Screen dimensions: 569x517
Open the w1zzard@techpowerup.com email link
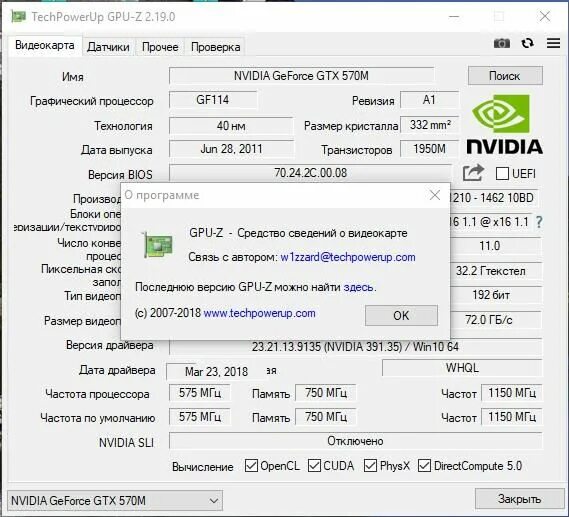tap(348, 257)
